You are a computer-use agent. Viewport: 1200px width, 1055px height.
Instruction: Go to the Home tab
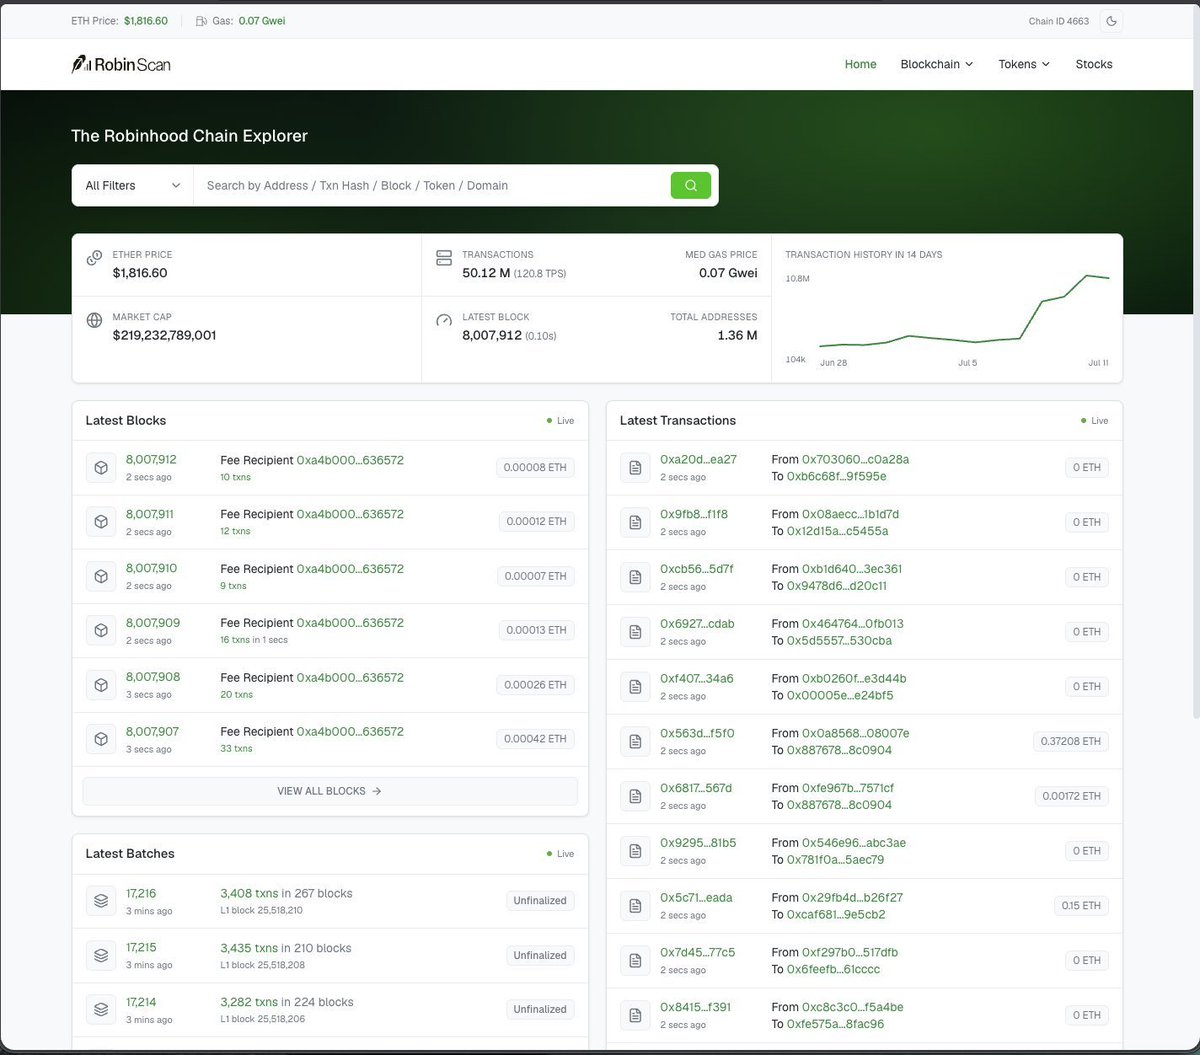[x=860, y=64]
